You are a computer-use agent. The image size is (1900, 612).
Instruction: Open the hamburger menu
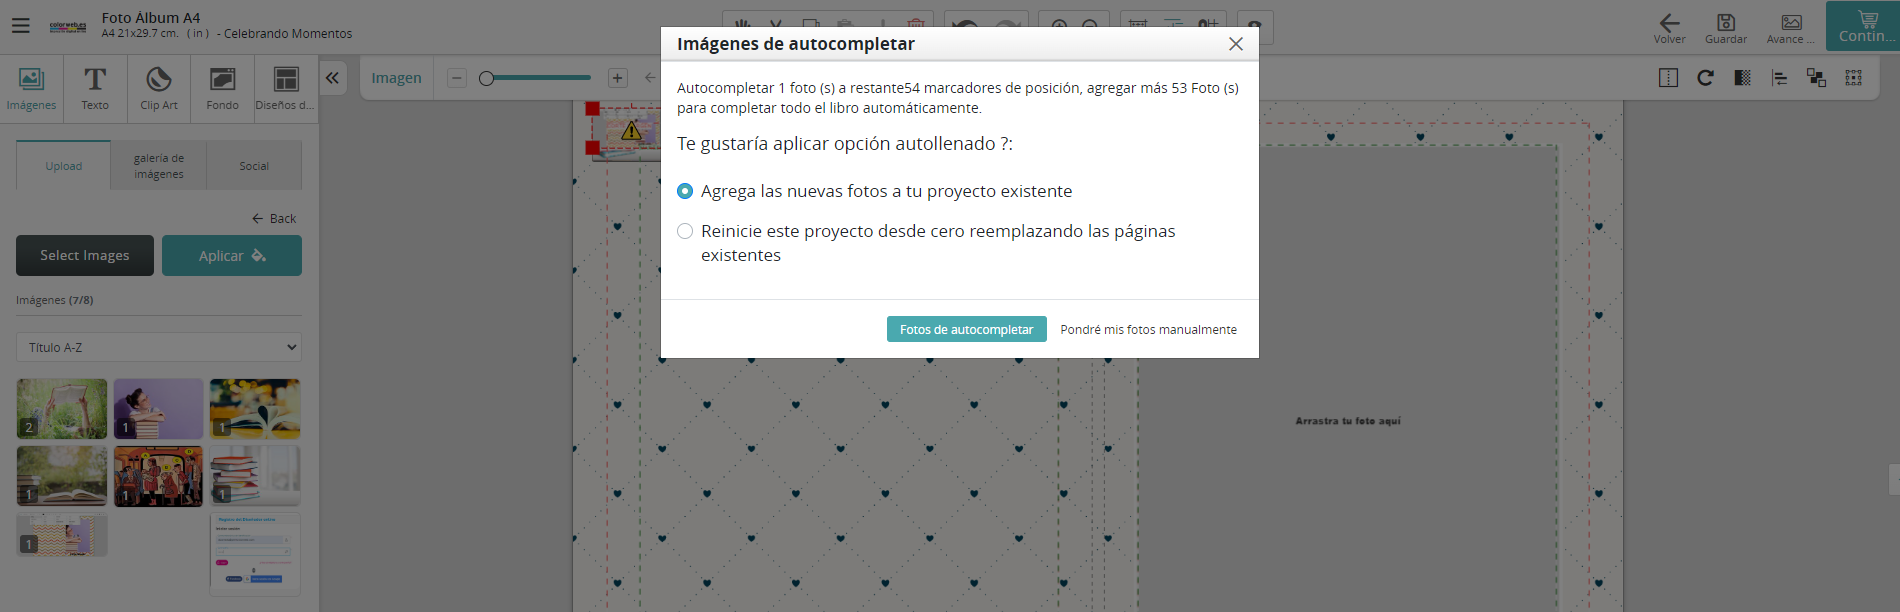[20, 26]
